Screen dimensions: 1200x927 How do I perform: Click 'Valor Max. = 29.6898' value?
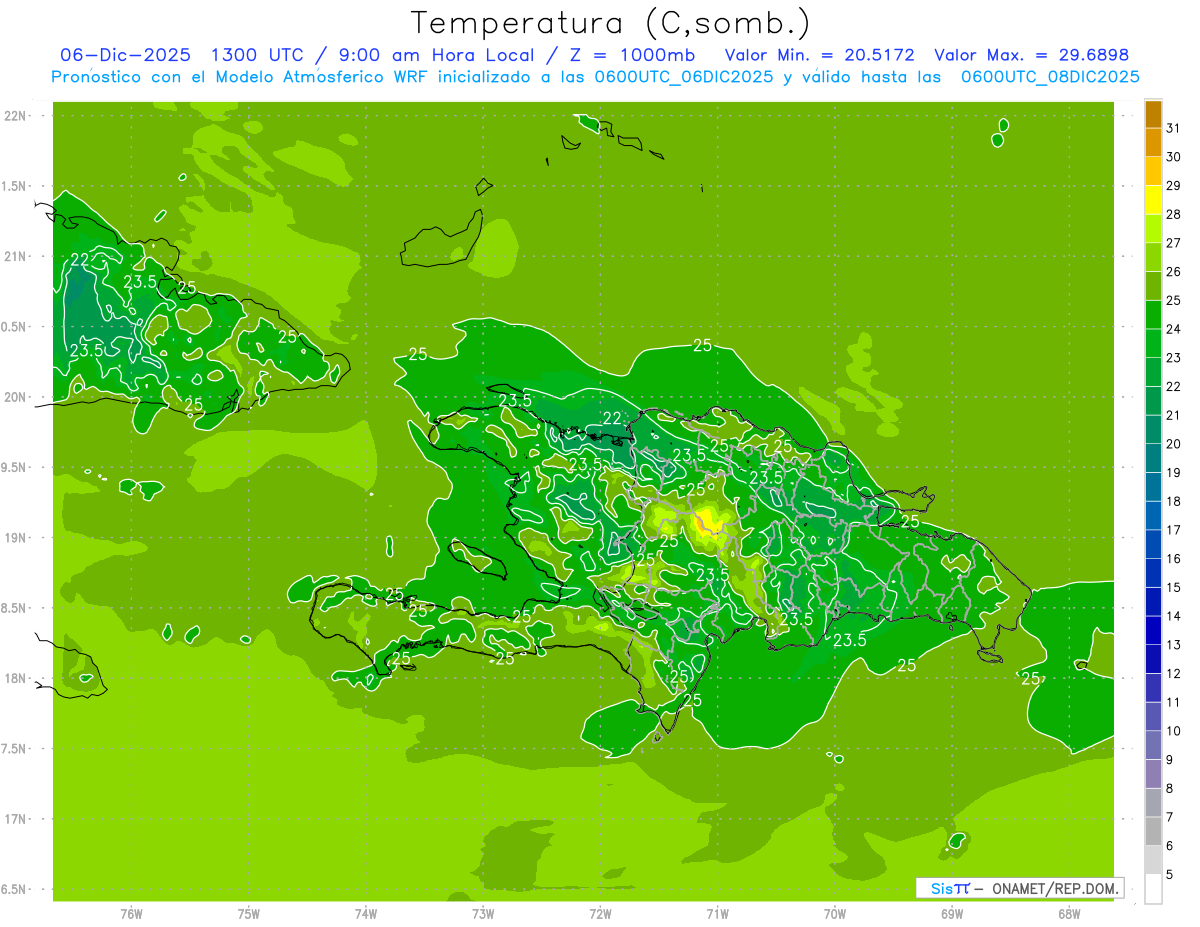1031,55
